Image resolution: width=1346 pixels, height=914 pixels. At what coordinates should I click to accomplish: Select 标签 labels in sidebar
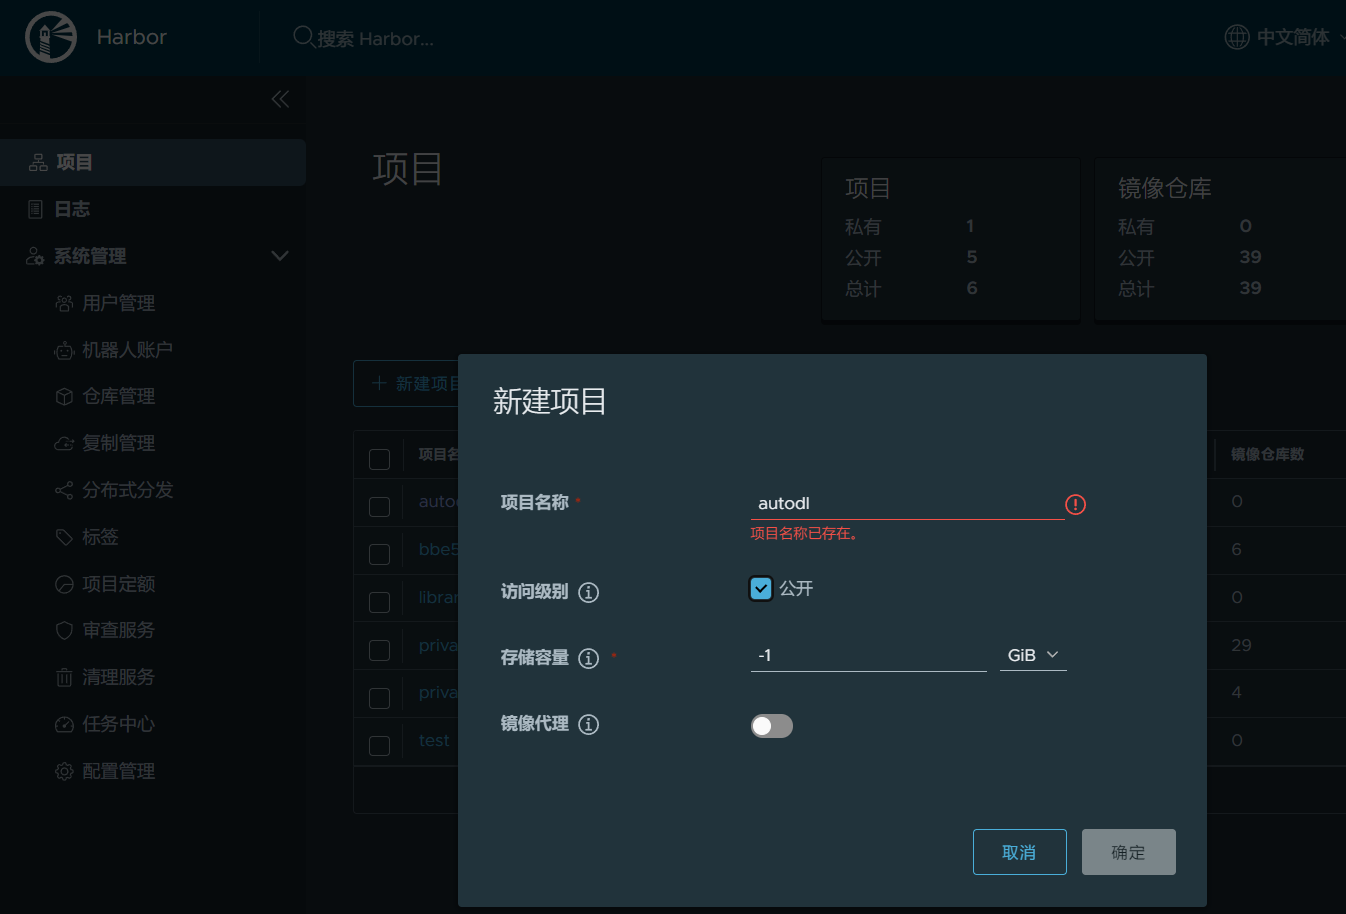point(100,537)
